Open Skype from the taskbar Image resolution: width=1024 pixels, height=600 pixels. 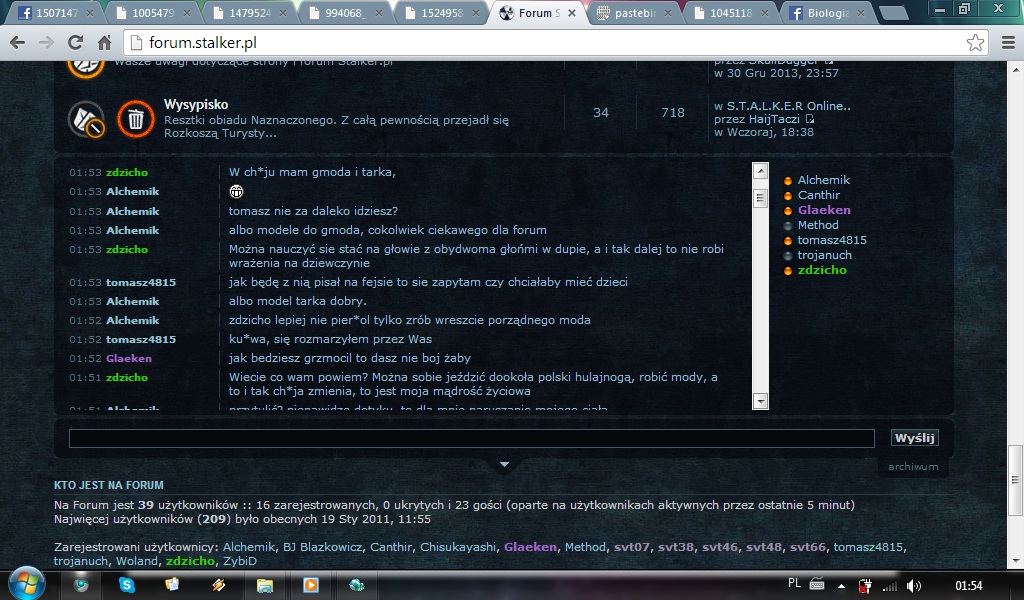click(127, 585)
